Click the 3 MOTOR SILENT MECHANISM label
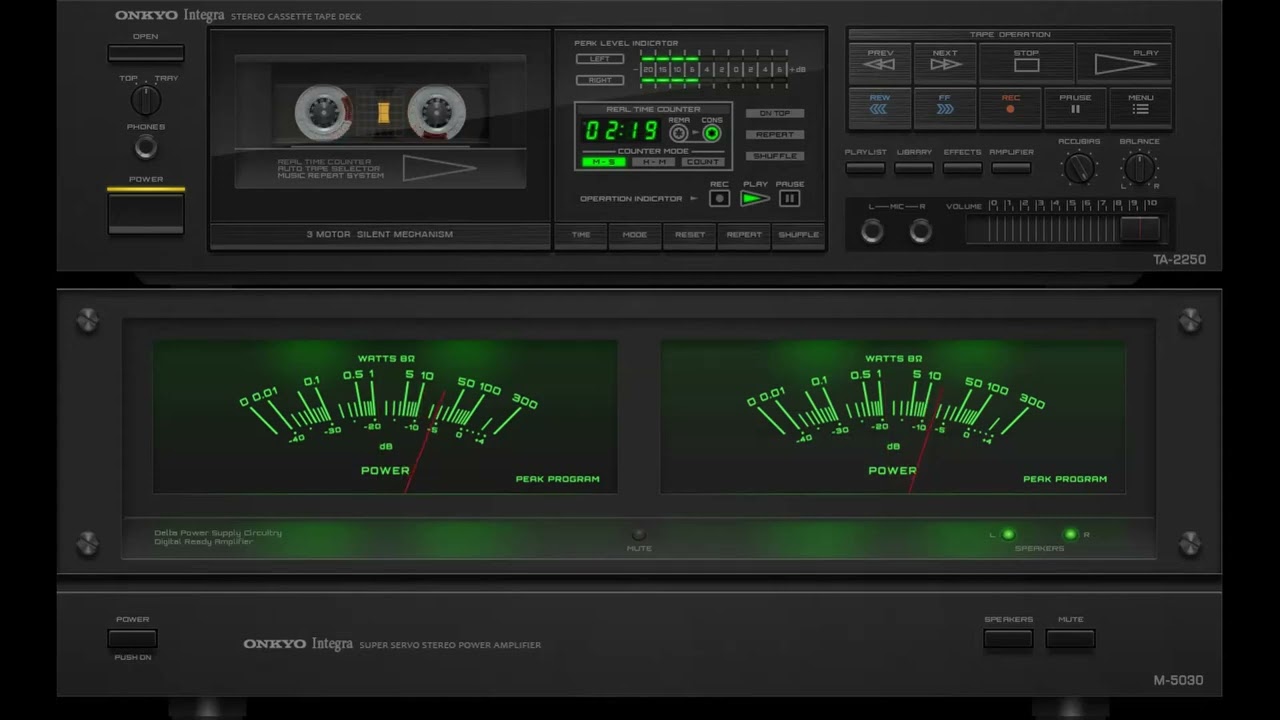 tap(380, 235)
